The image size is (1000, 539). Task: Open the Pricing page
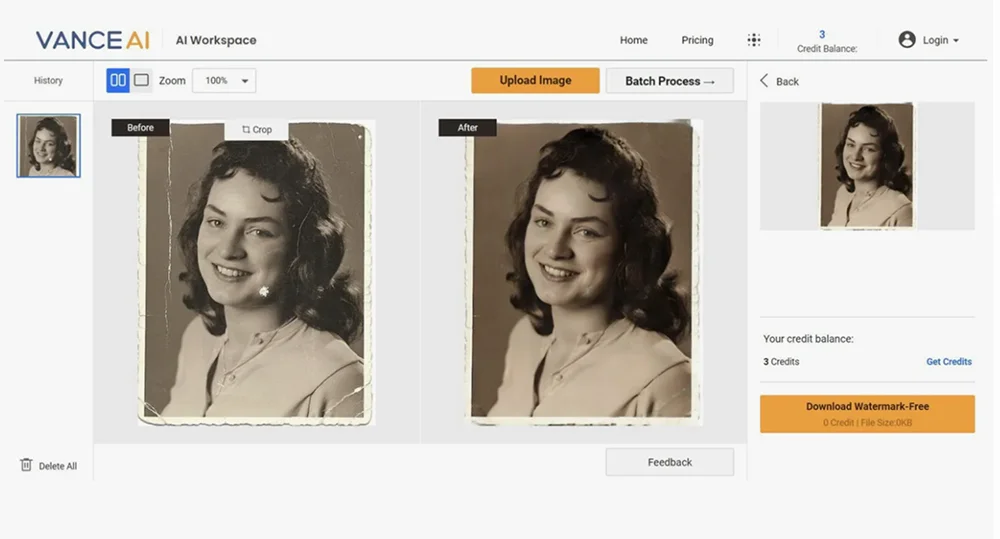pyautogui.click(x=697, y=40)
